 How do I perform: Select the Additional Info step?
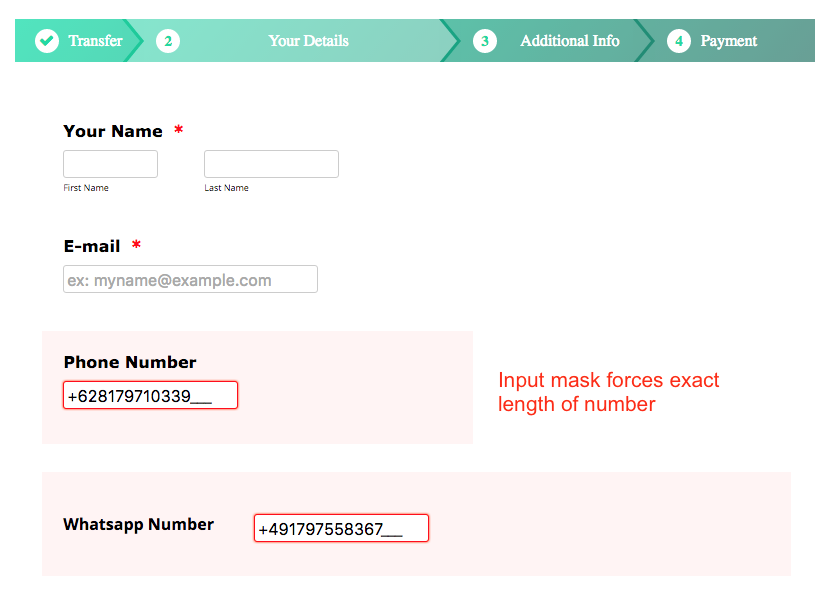(569, 41)
